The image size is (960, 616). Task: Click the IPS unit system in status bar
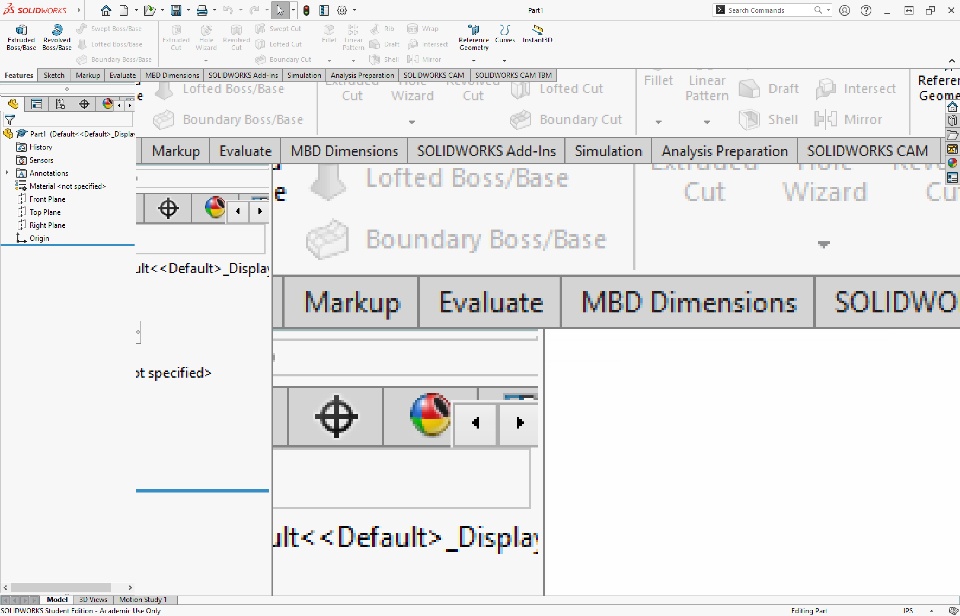pyautogui.click(x=908, y=610)
